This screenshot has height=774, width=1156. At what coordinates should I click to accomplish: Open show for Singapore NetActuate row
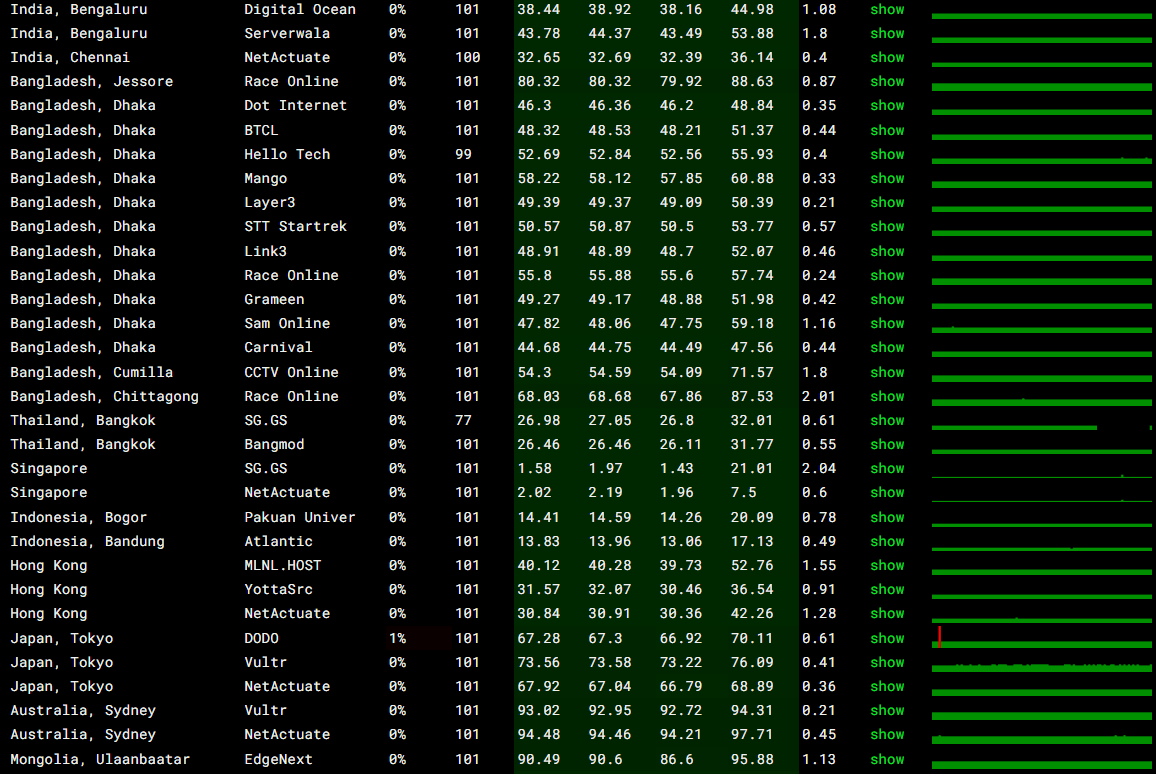(x=887, y=492)
